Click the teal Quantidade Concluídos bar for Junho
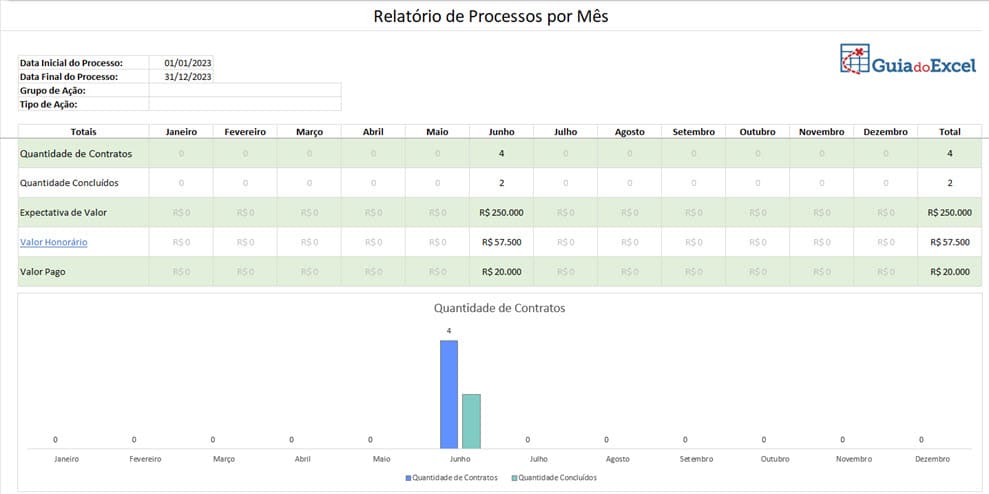The width and height of the screenshot is (989, 494). [x=471, y=421]
